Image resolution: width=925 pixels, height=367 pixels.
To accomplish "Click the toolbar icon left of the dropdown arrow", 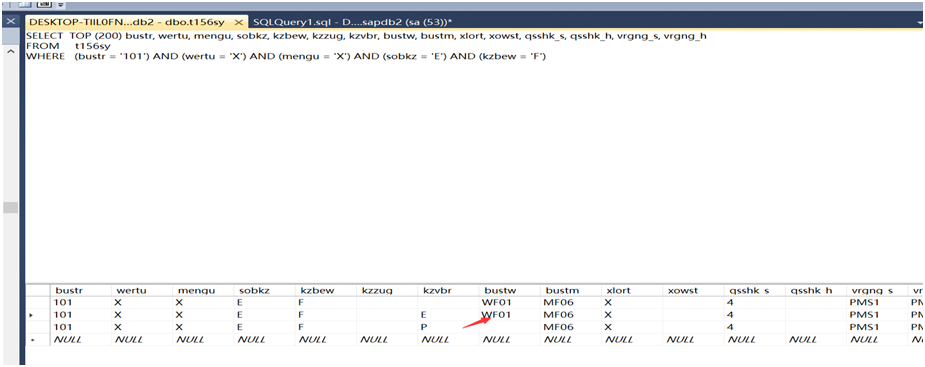I will click(x=43, y=4).
